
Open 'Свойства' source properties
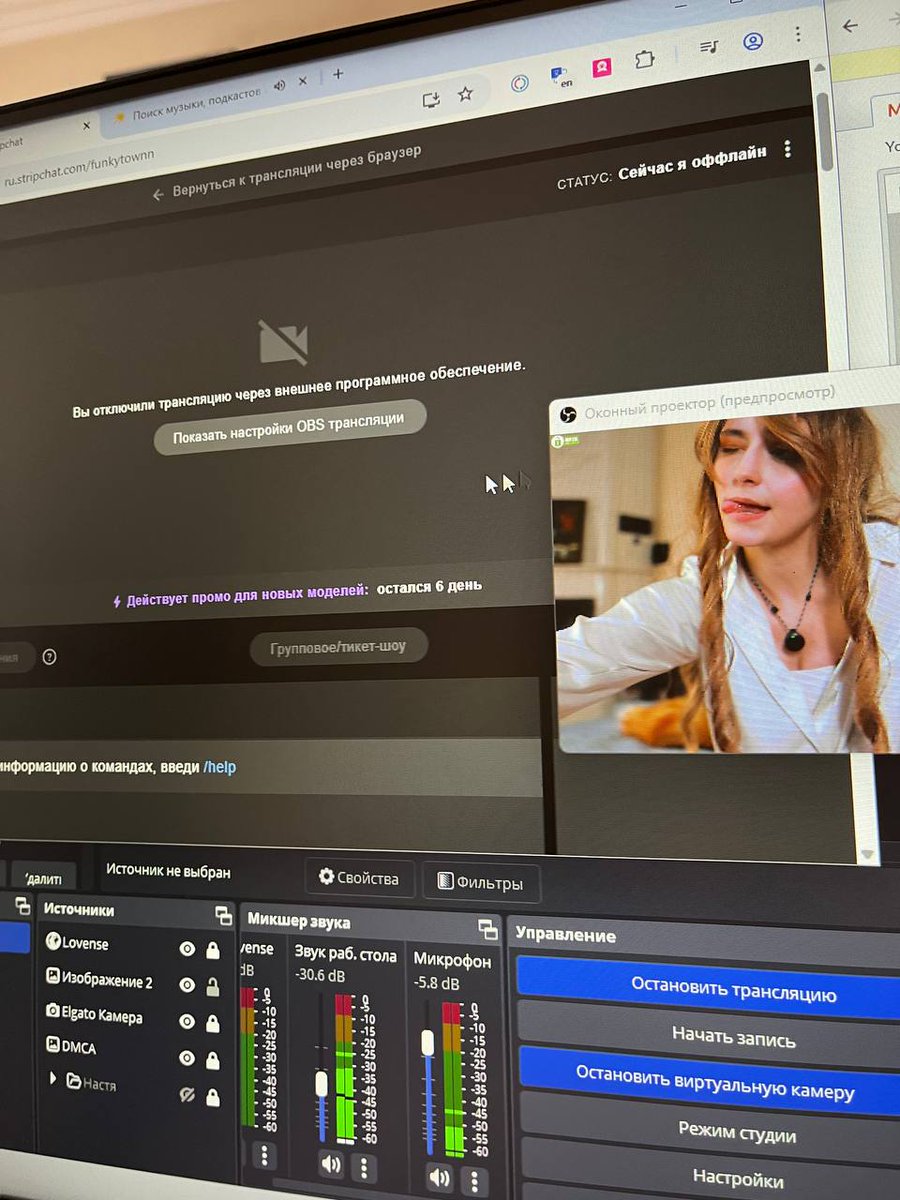pyautogui.click(x=359, y=878)
